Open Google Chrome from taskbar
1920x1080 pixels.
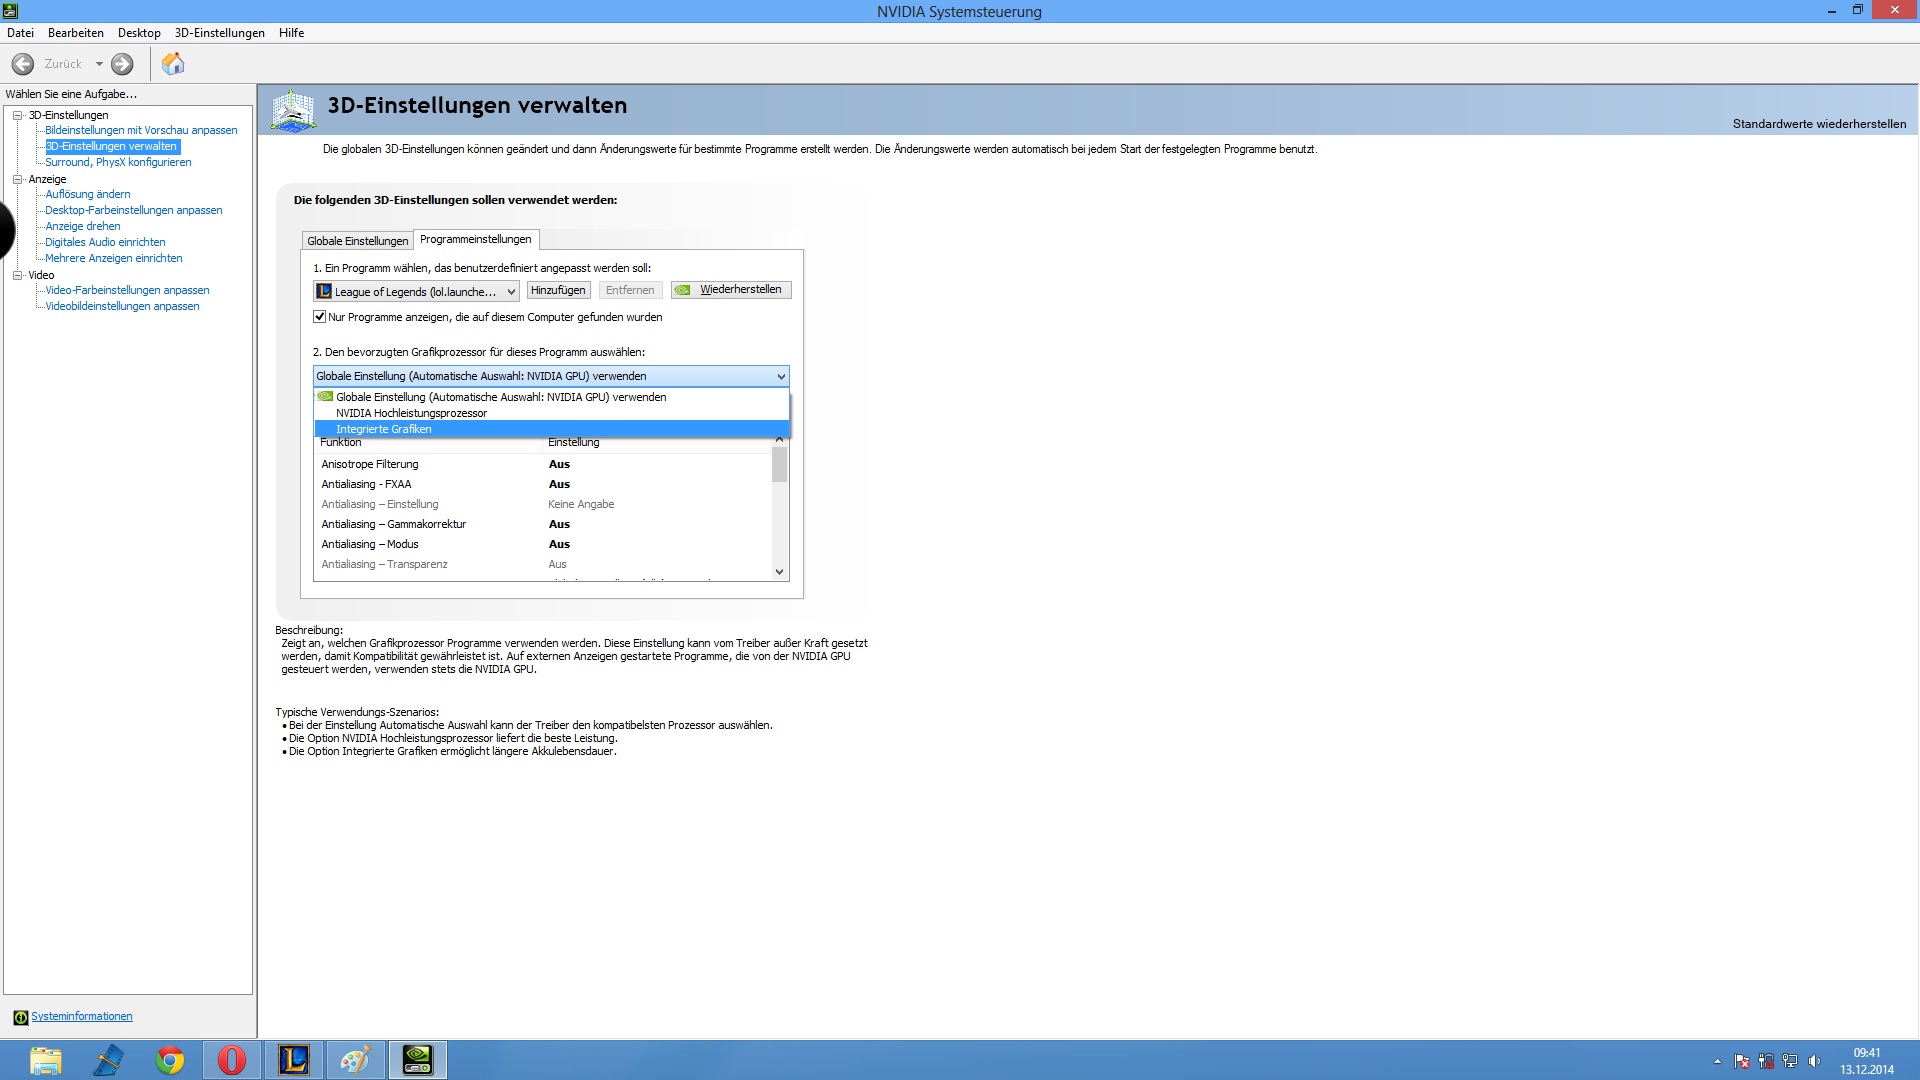[170, 1059]
